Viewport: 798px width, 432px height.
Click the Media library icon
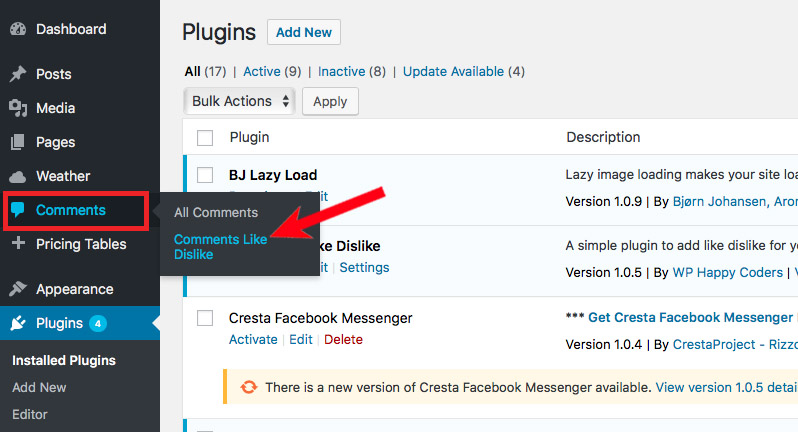pos(18,108)
